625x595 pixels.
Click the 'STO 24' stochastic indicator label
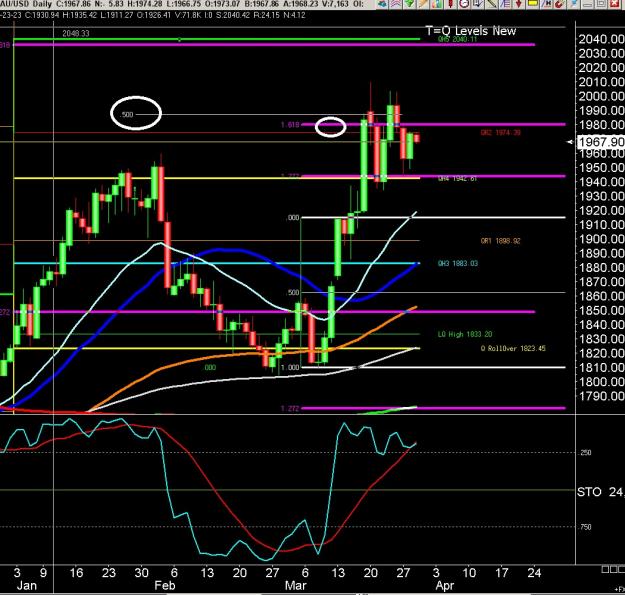point(601,492)
